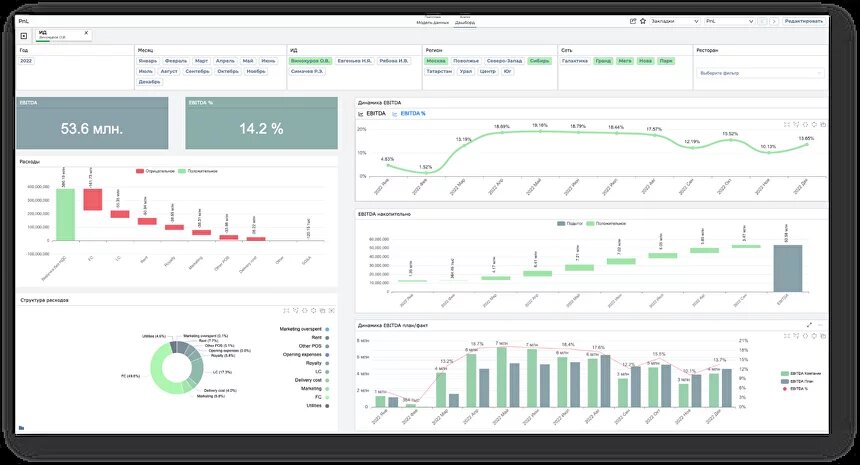Click second toolbar icon on план/факт chart

[x=796, y=336]
